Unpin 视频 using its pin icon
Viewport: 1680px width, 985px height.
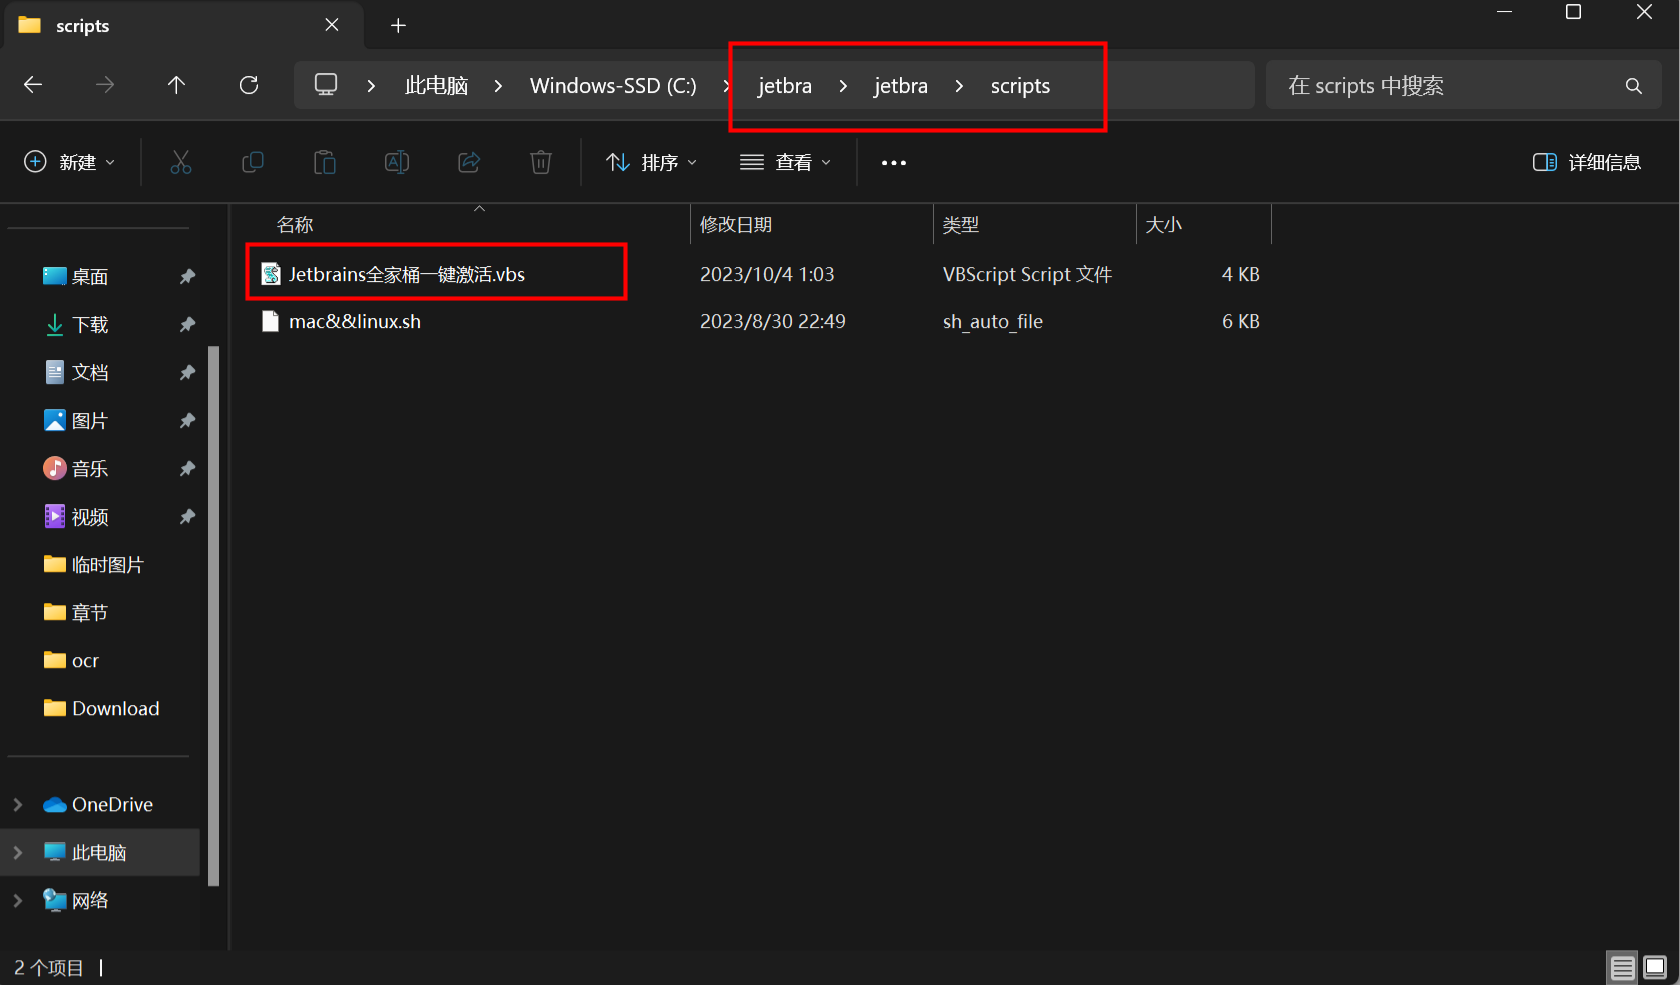(187, 516)
